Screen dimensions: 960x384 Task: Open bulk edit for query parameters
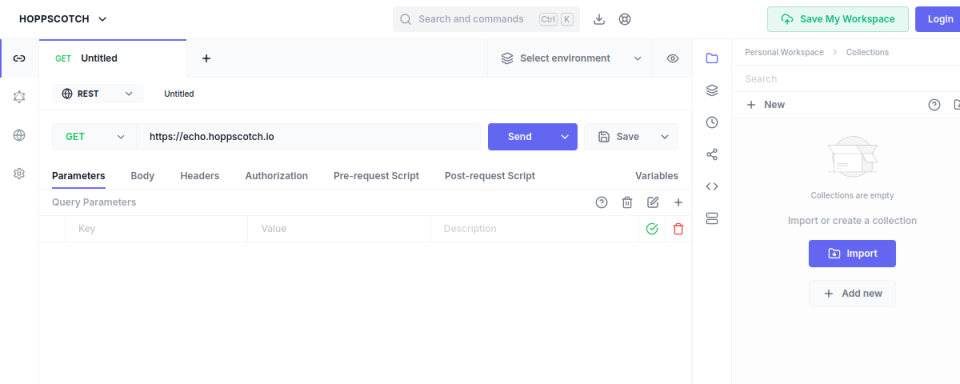point(653,202)
